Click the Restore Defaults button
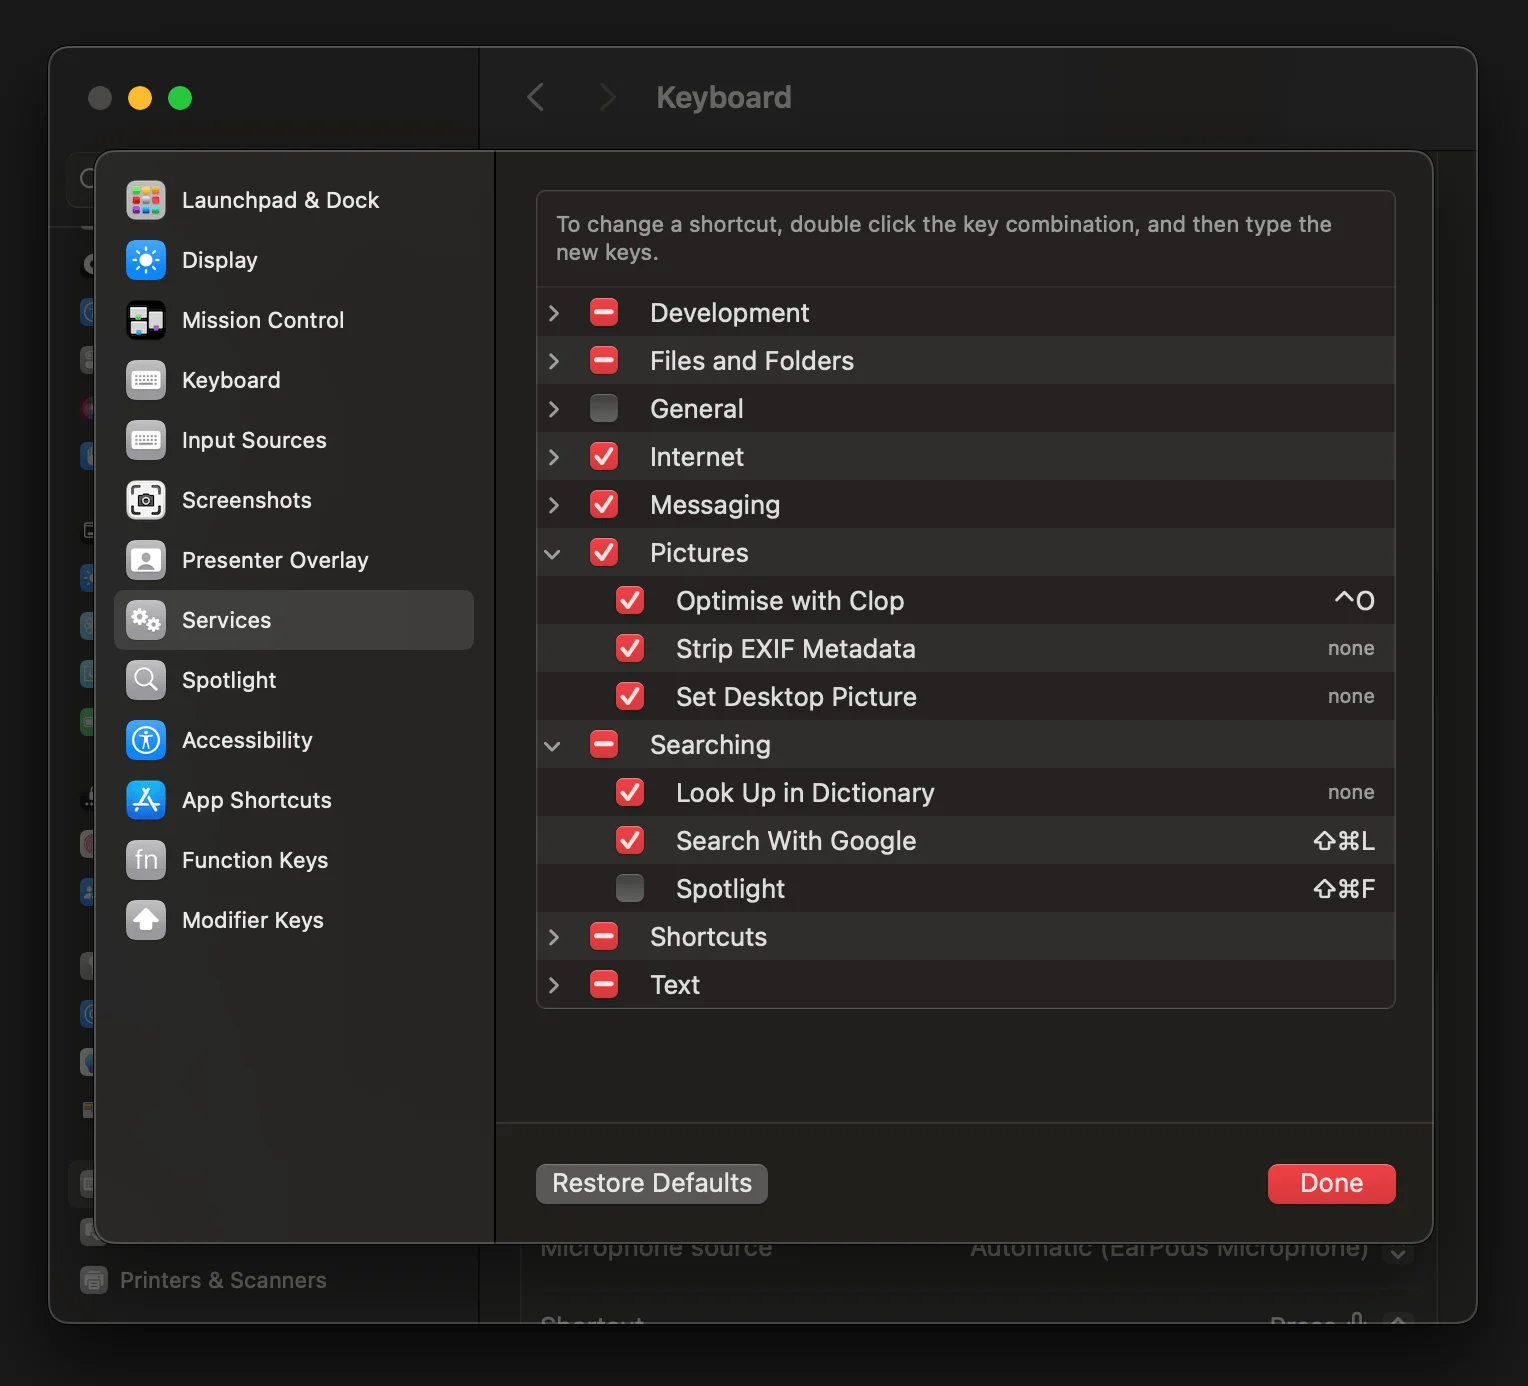Screen dimensions: 1528x1386 [652, 1183]
